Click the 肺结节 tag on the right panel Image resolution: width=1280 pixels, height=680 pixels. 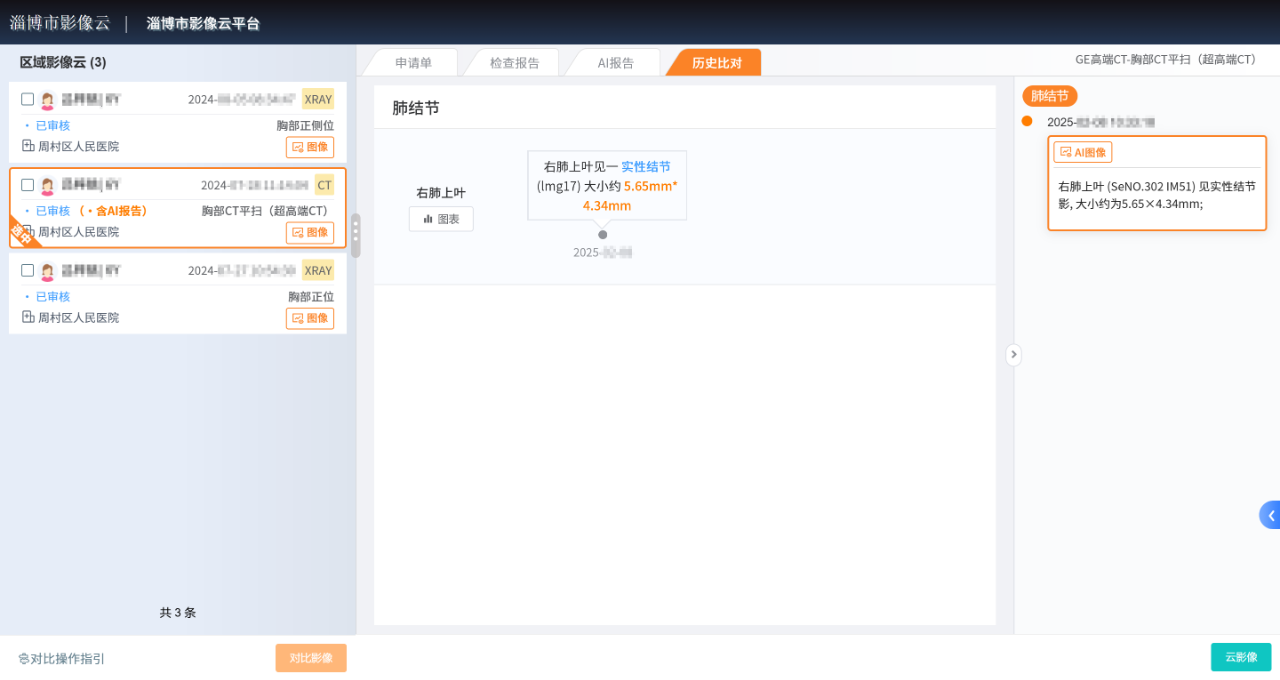(1049, 96)
